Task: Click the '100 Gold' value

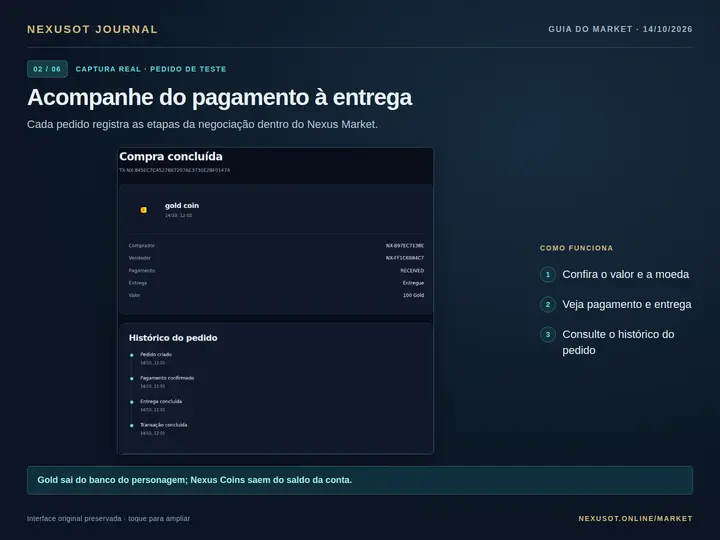Action: [x=413, y=295]
